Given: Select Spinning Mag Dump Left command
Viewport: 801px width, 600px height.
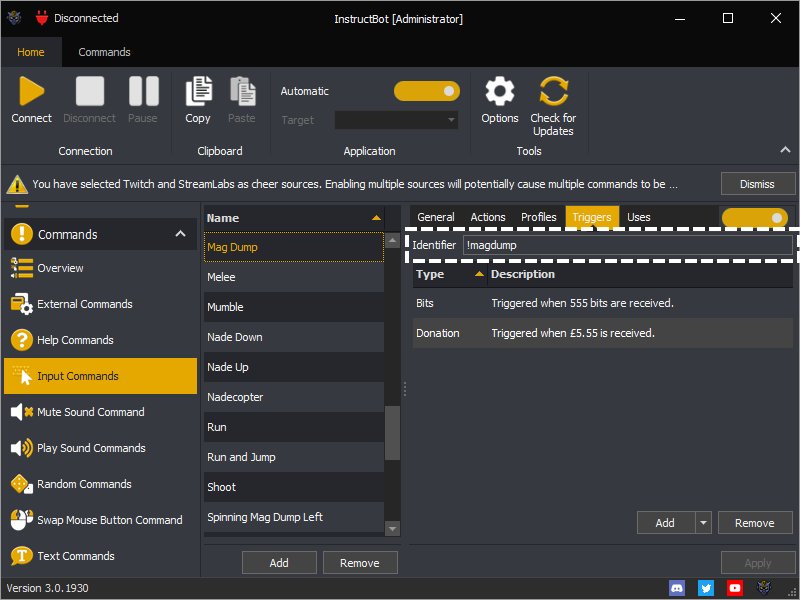Looking at the screenshot, I should pos(294,517).
